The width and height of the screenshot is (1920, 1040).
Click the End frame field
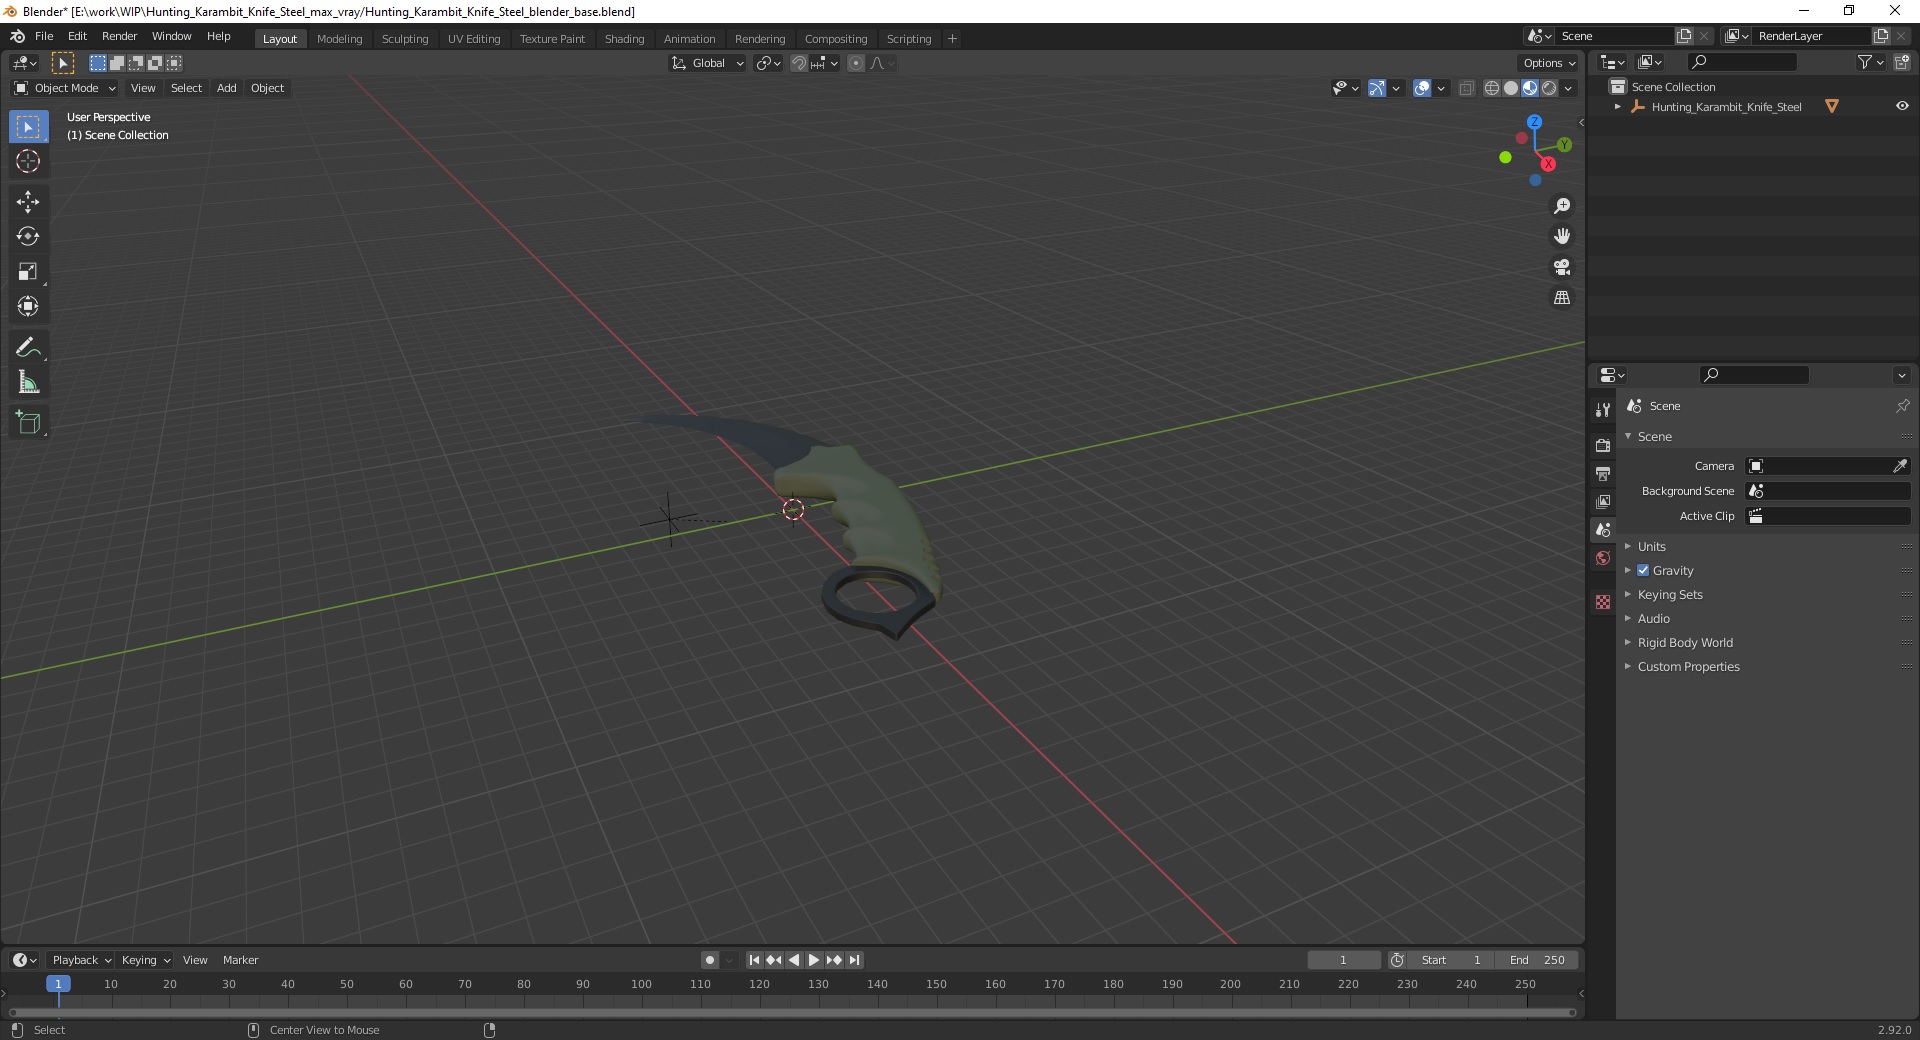tap(1538, 960)
